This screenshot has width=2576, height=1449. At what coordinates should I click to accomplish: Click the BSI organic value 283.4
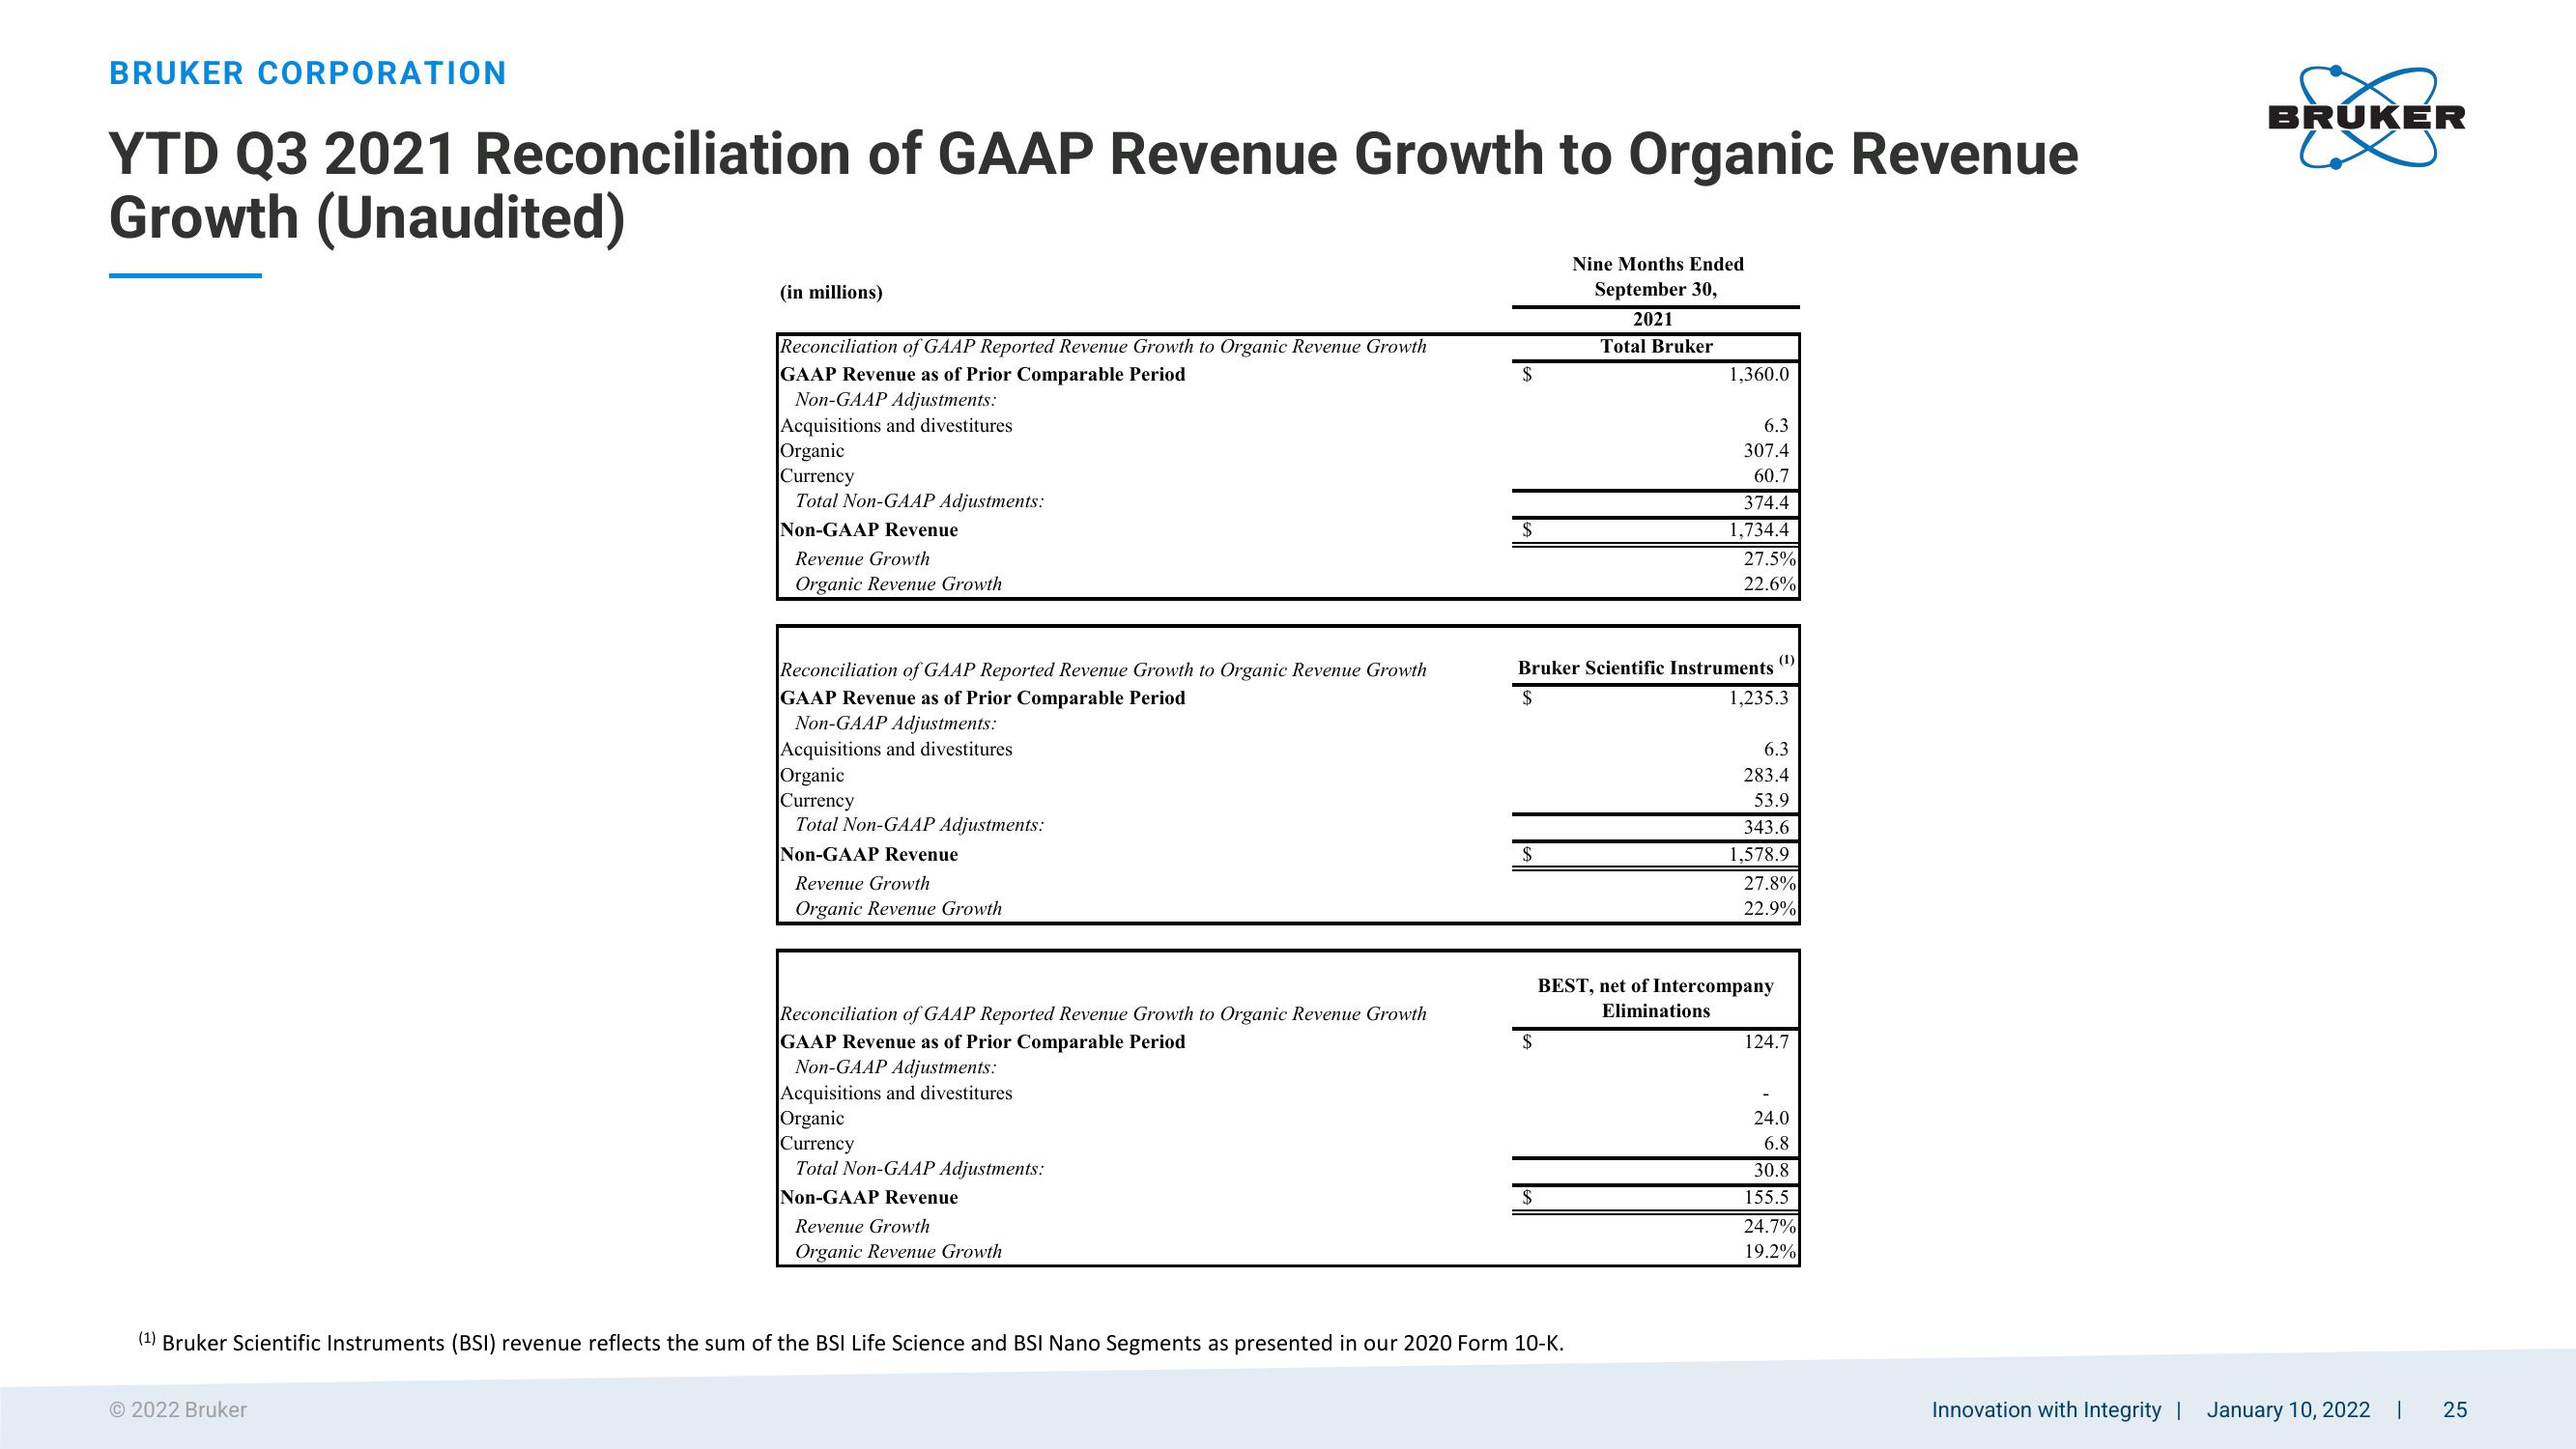(1766, 775)
